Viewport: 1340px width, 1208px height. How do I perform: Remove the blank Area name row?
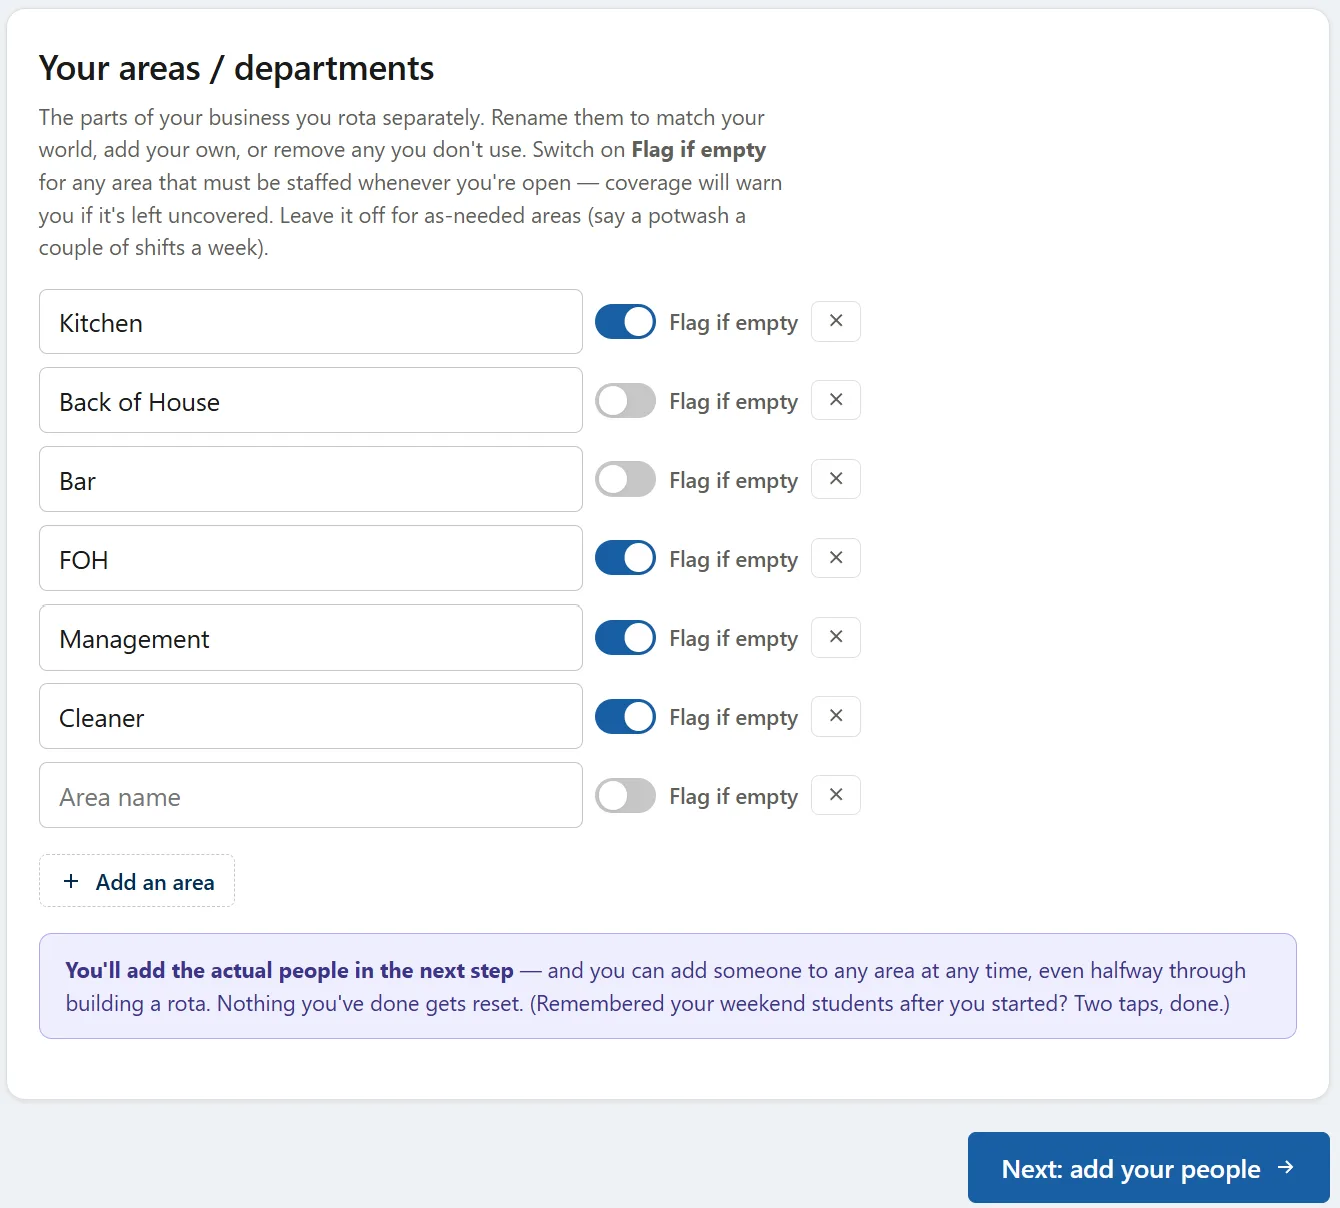(836, 795)
